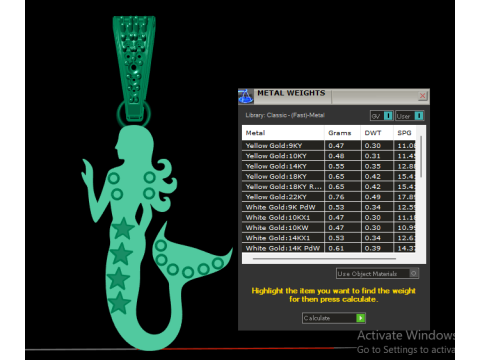Click the 0.61 grams value for 14K PdW
The width and height of the screenshot is (480, 360).
click(336, 248)
